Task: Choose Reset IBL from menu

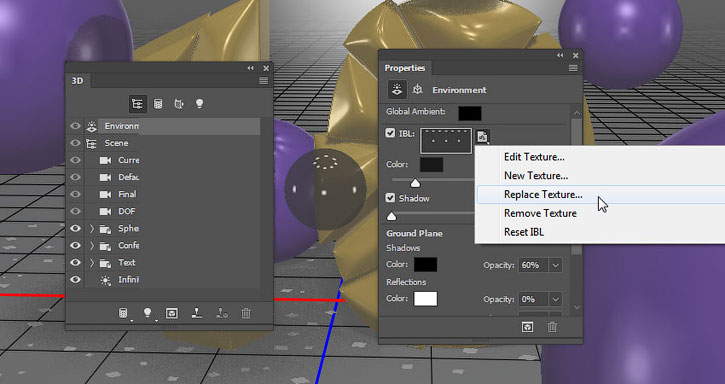Action: [x=523, y=232]
